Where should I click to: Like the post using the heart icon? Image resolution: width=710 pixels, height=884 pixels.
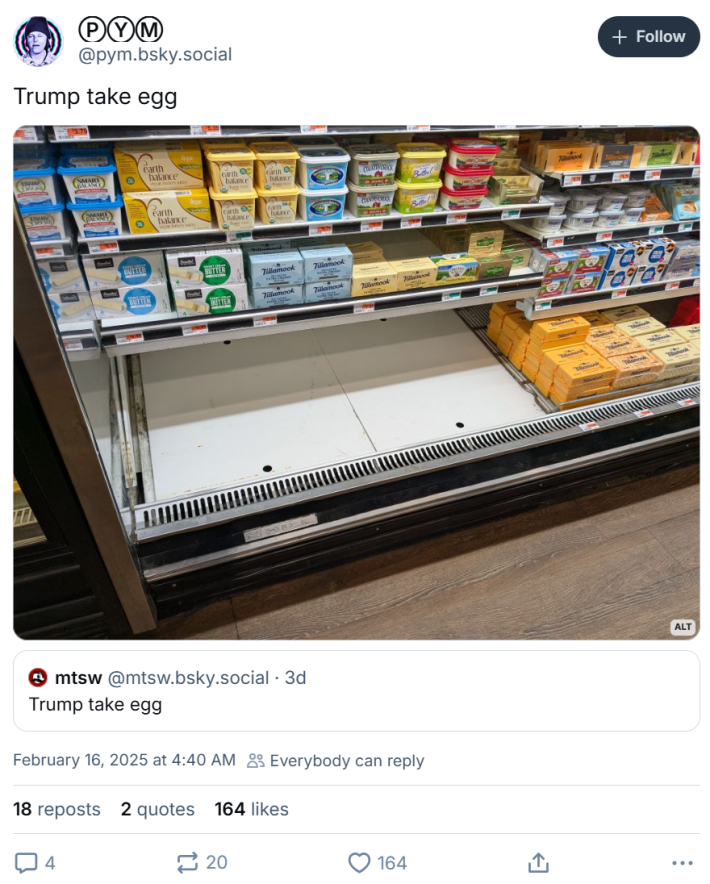tap(359, 861)
